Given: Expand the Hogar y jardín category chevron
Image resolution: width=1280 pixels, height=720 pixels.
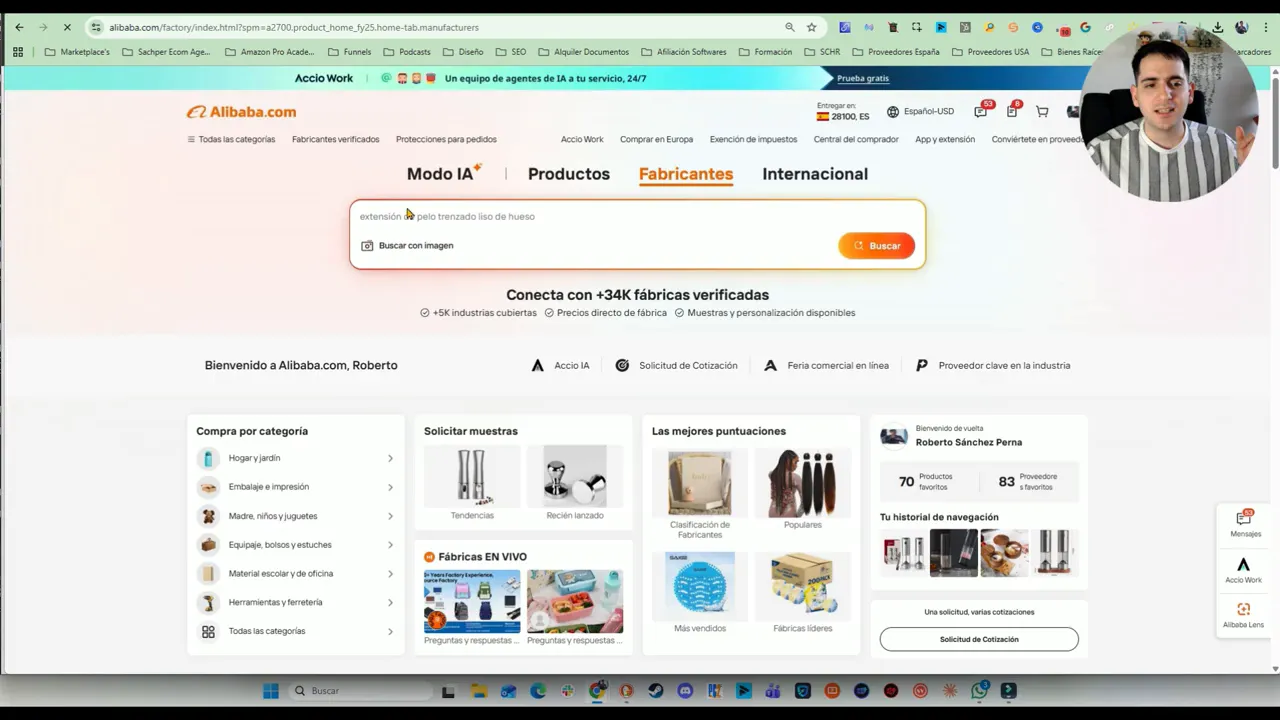Looking at the screenshot, I should click(390, 458).
